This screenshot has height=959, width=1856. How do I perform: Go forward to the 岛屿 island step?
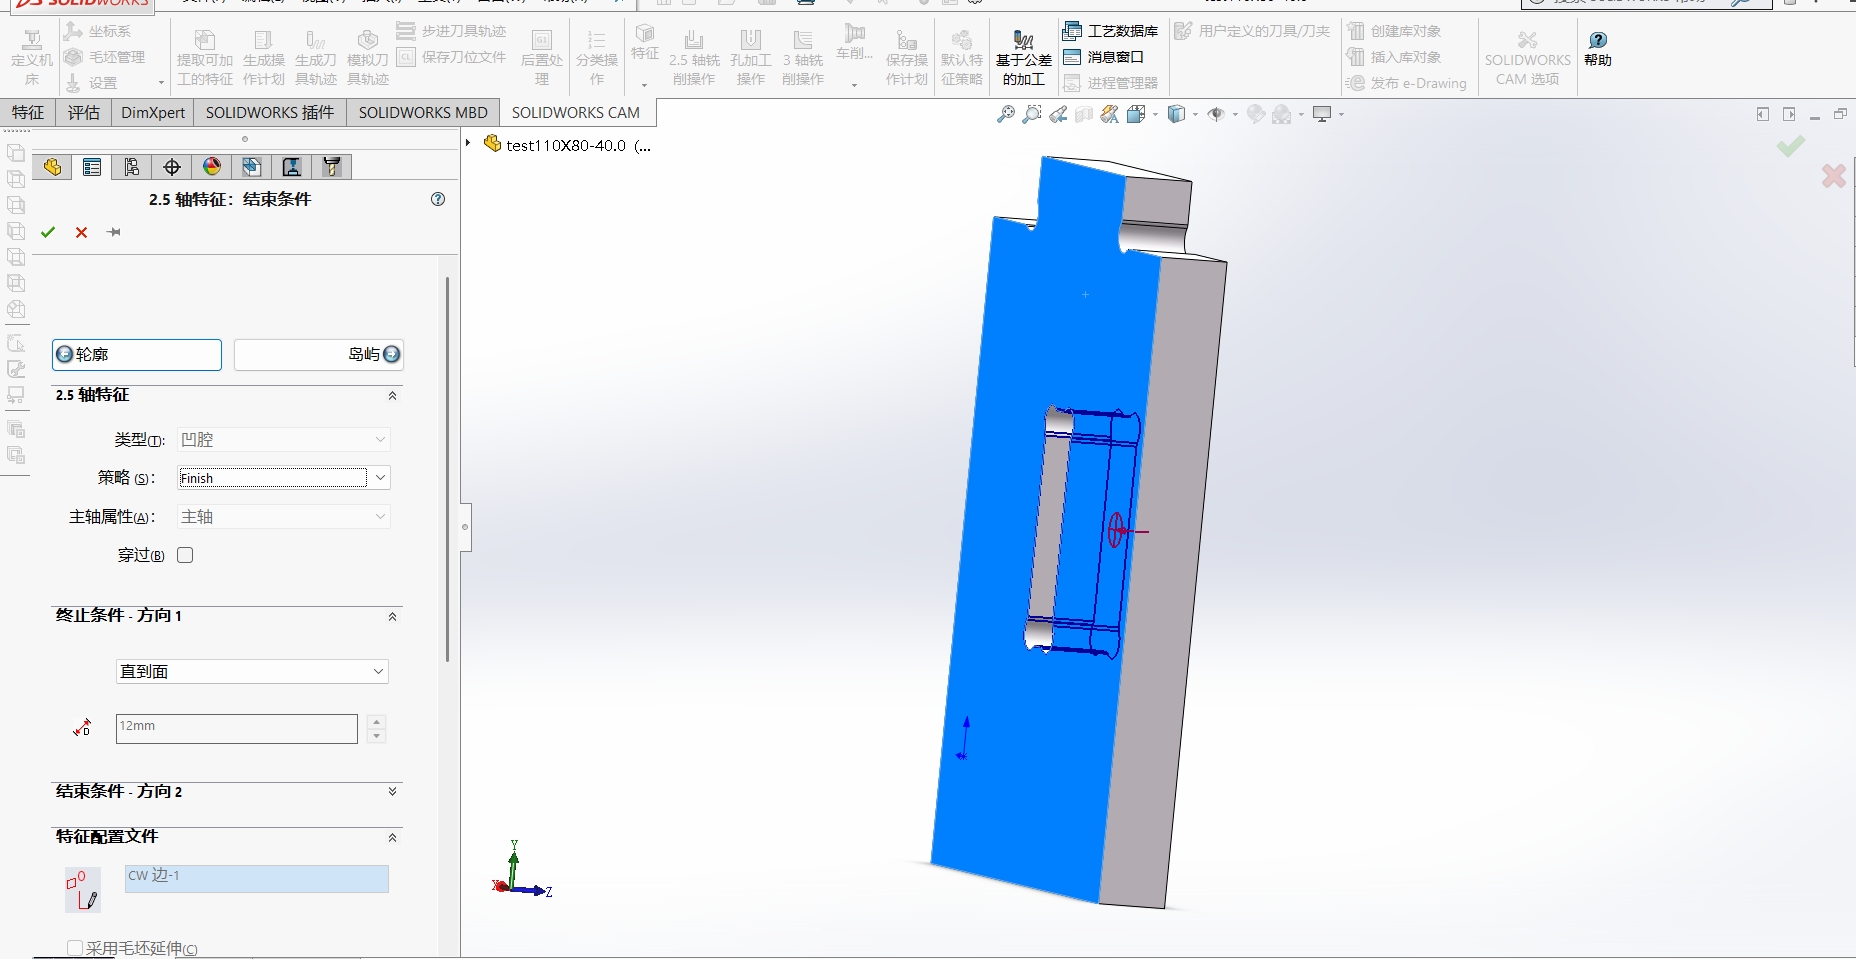[x=319, y=354]
